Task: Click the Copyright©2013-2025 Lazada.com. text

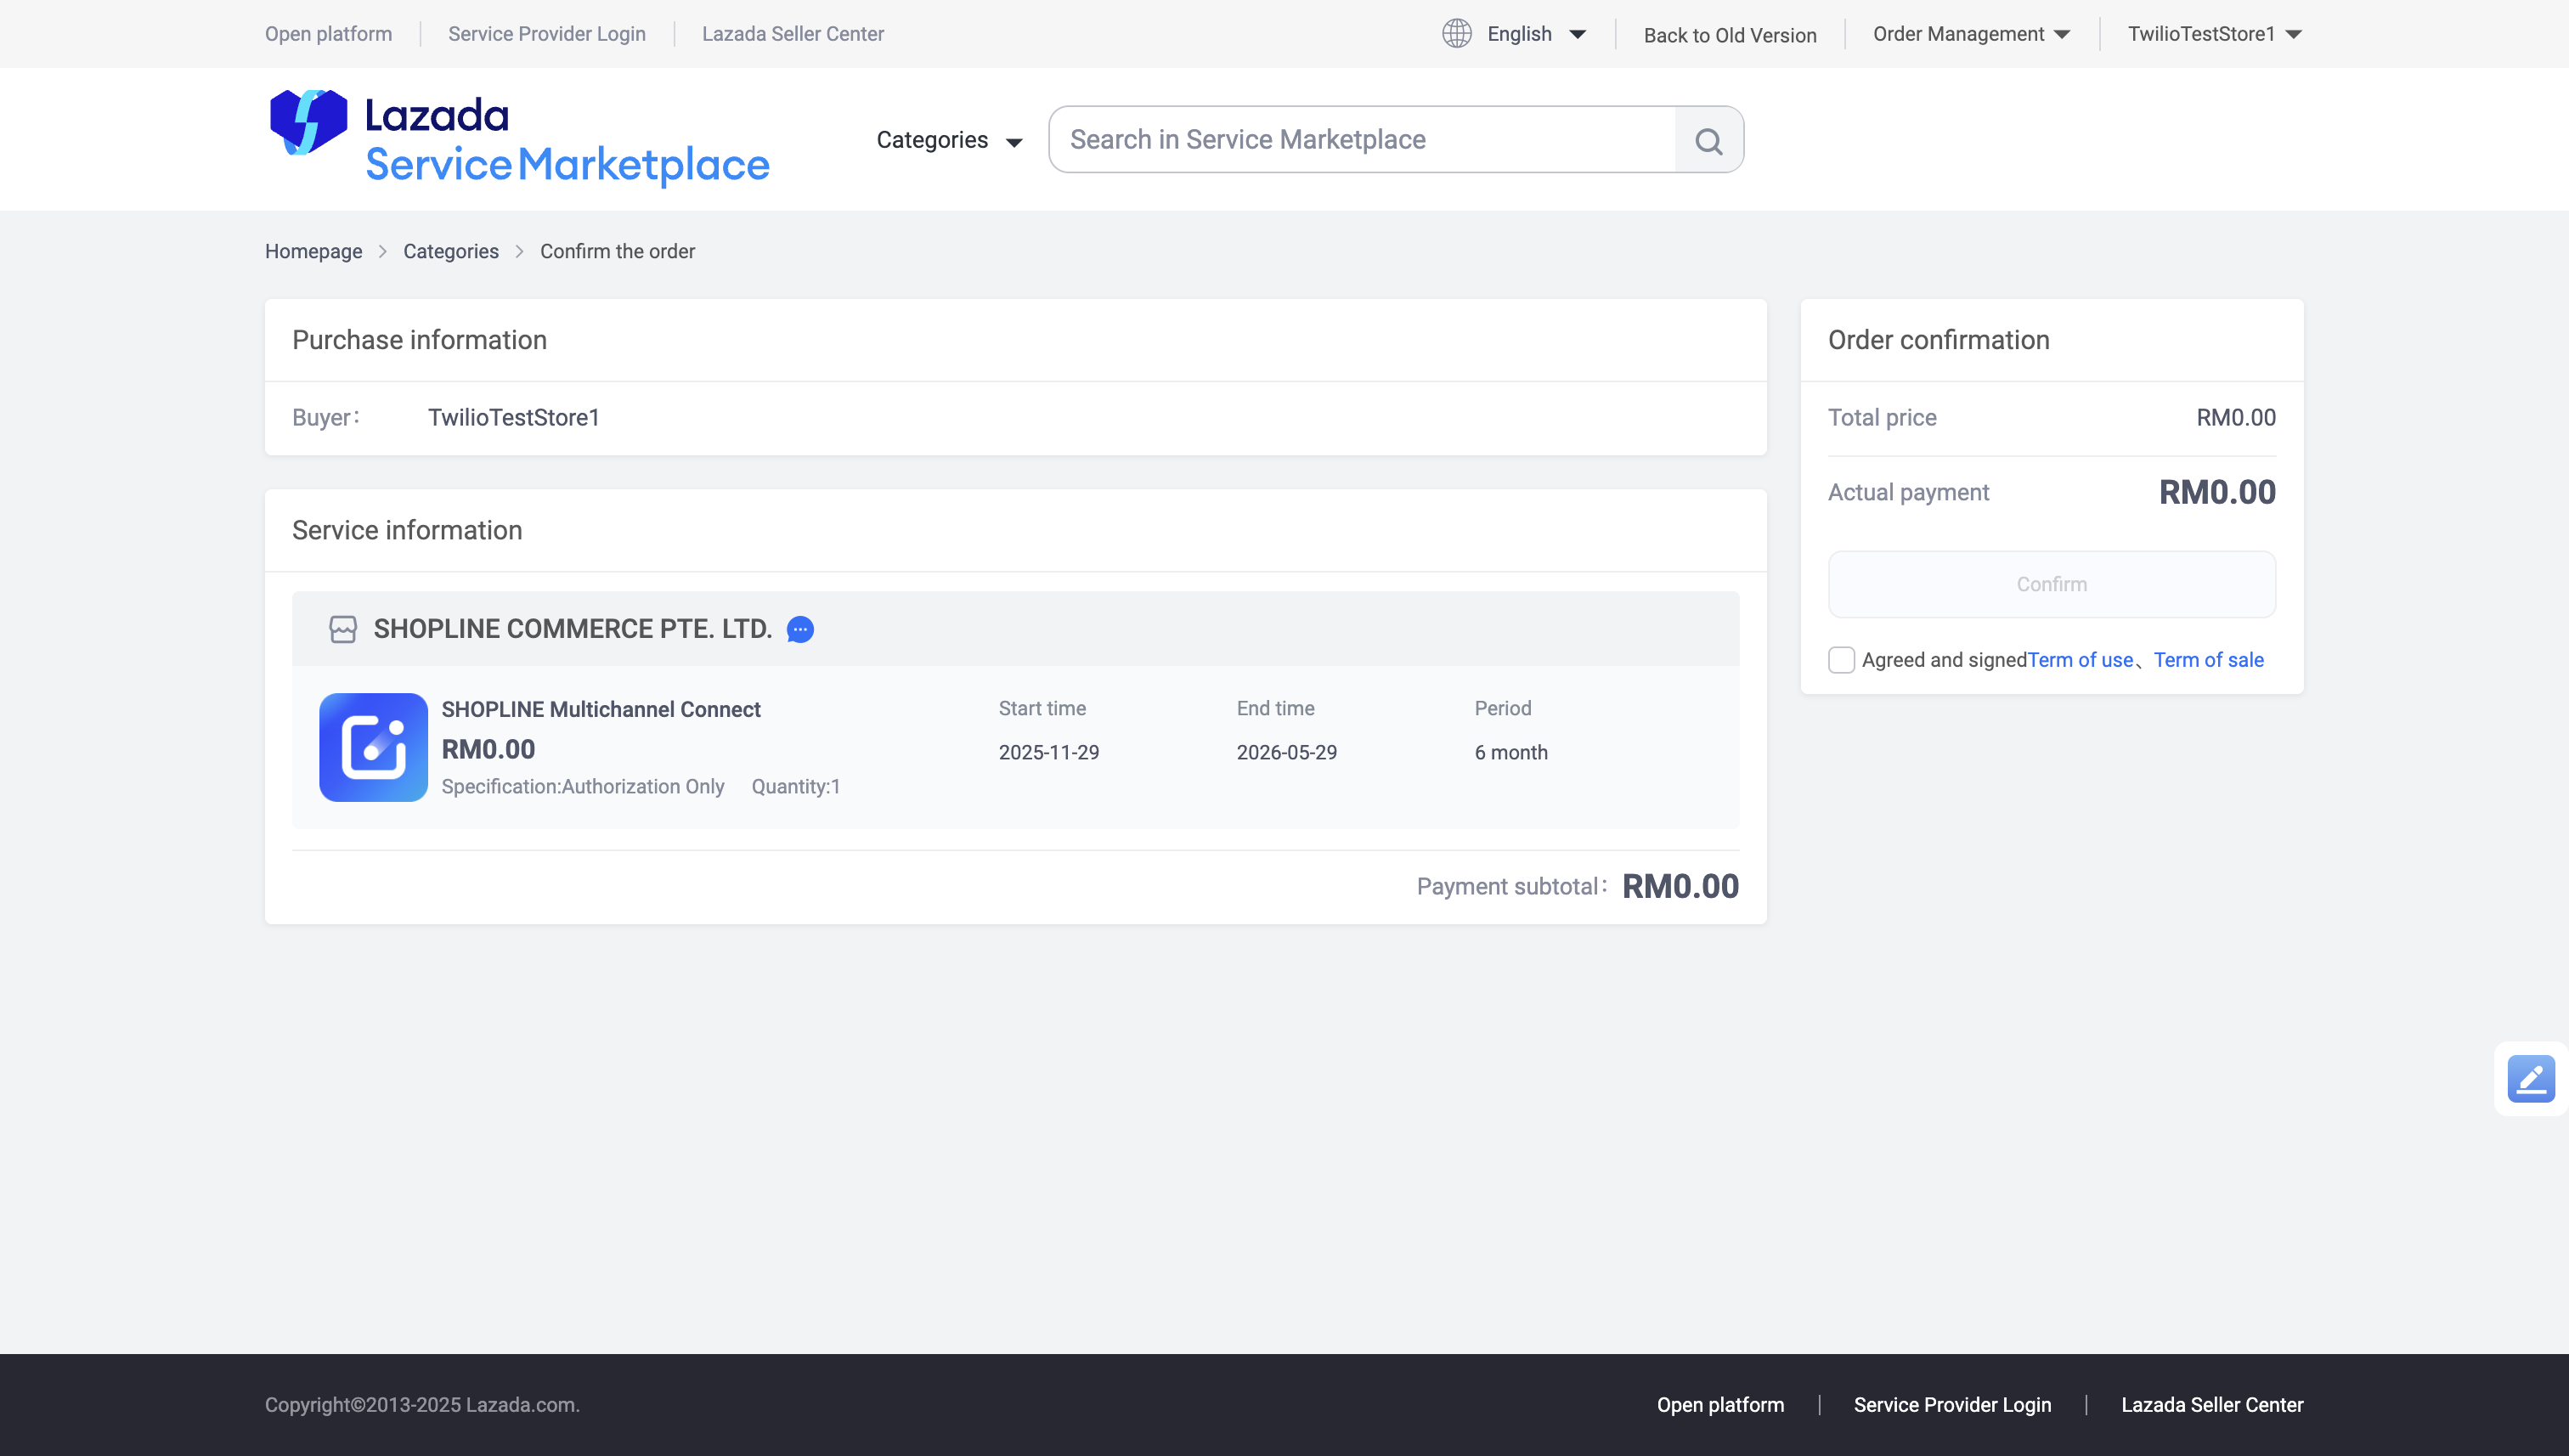Action: coord(422,1404)
